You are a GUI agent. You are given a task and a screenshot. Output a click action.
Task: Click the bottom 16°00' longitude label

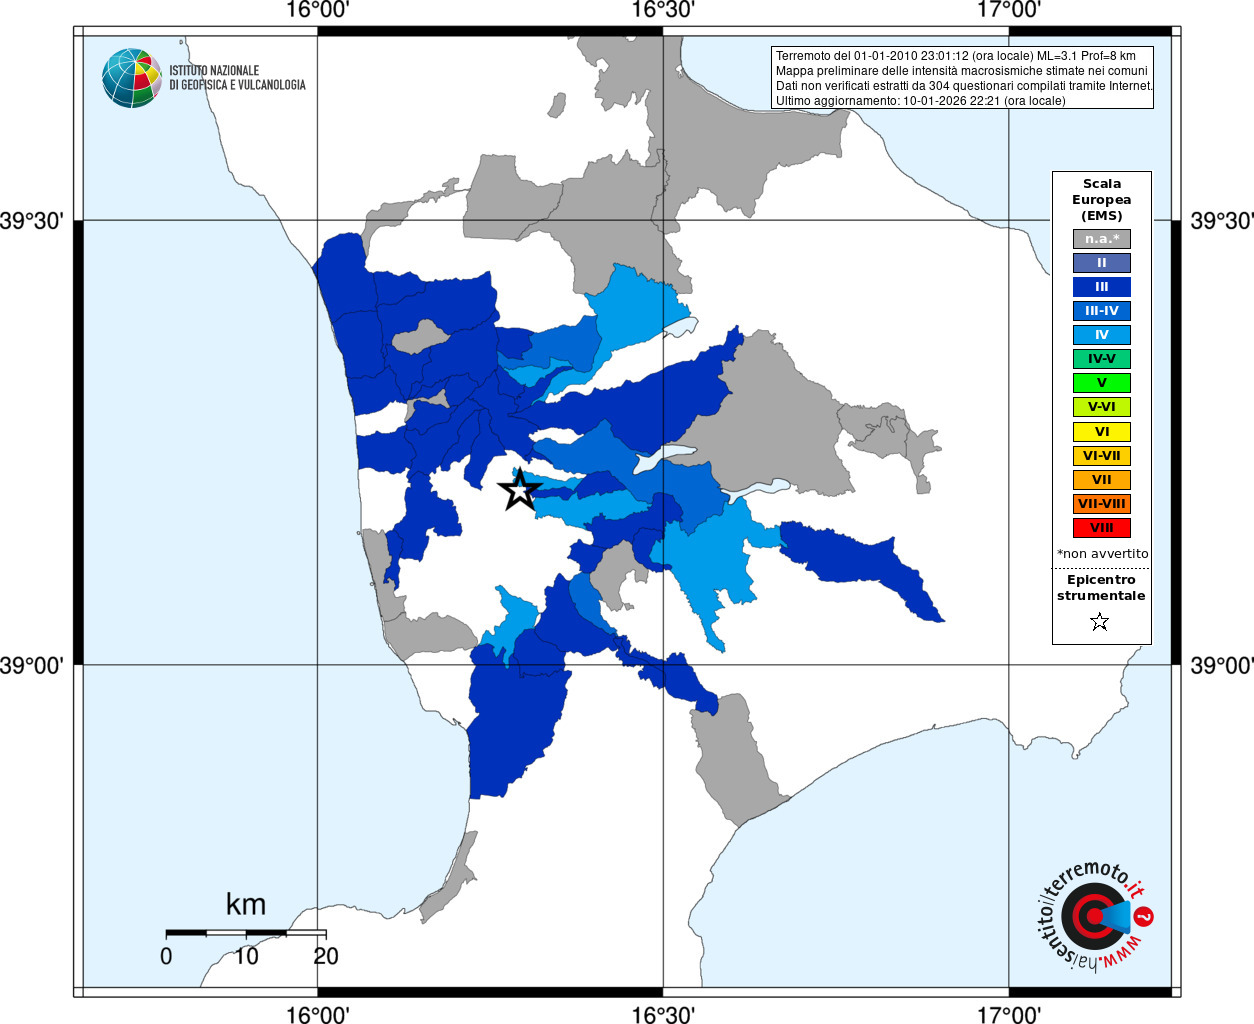coord(317,1014)
